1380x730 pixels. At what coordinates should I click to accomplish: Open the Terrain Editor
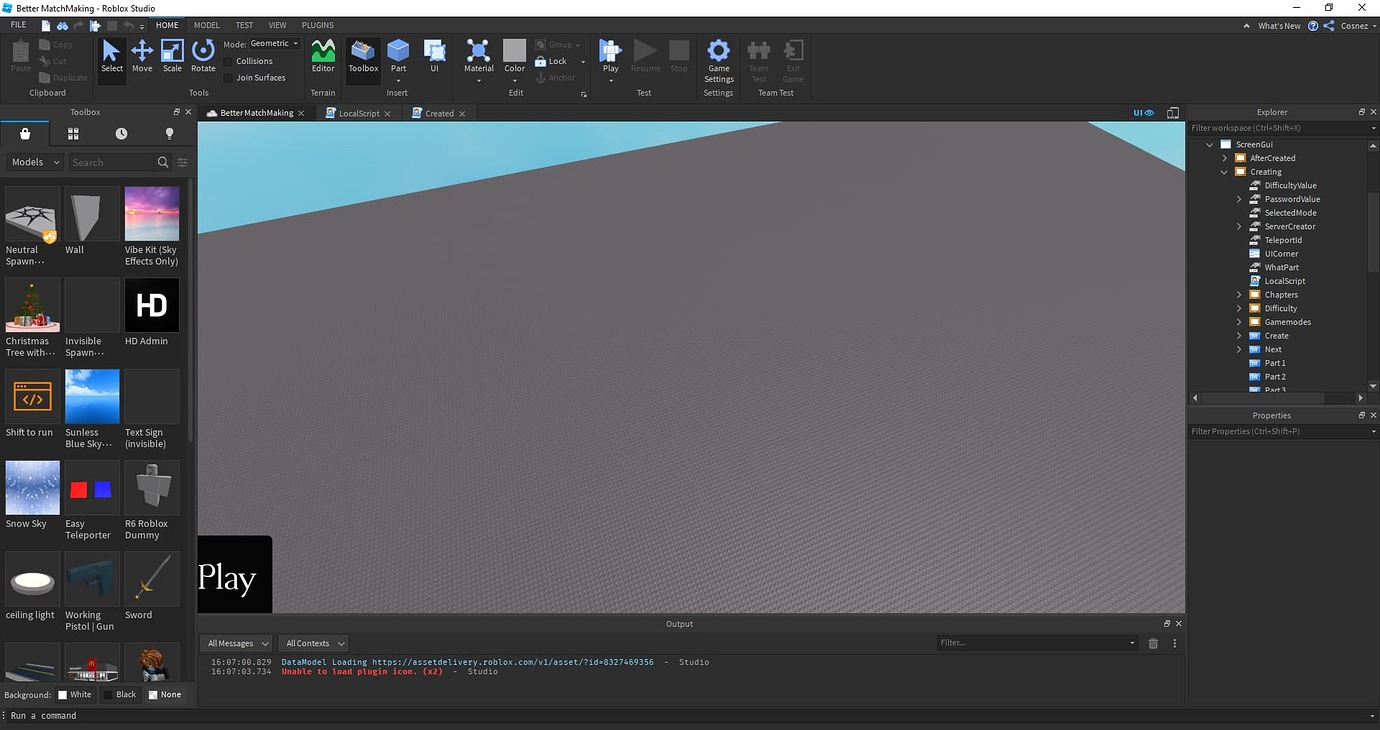coord(323,56)
